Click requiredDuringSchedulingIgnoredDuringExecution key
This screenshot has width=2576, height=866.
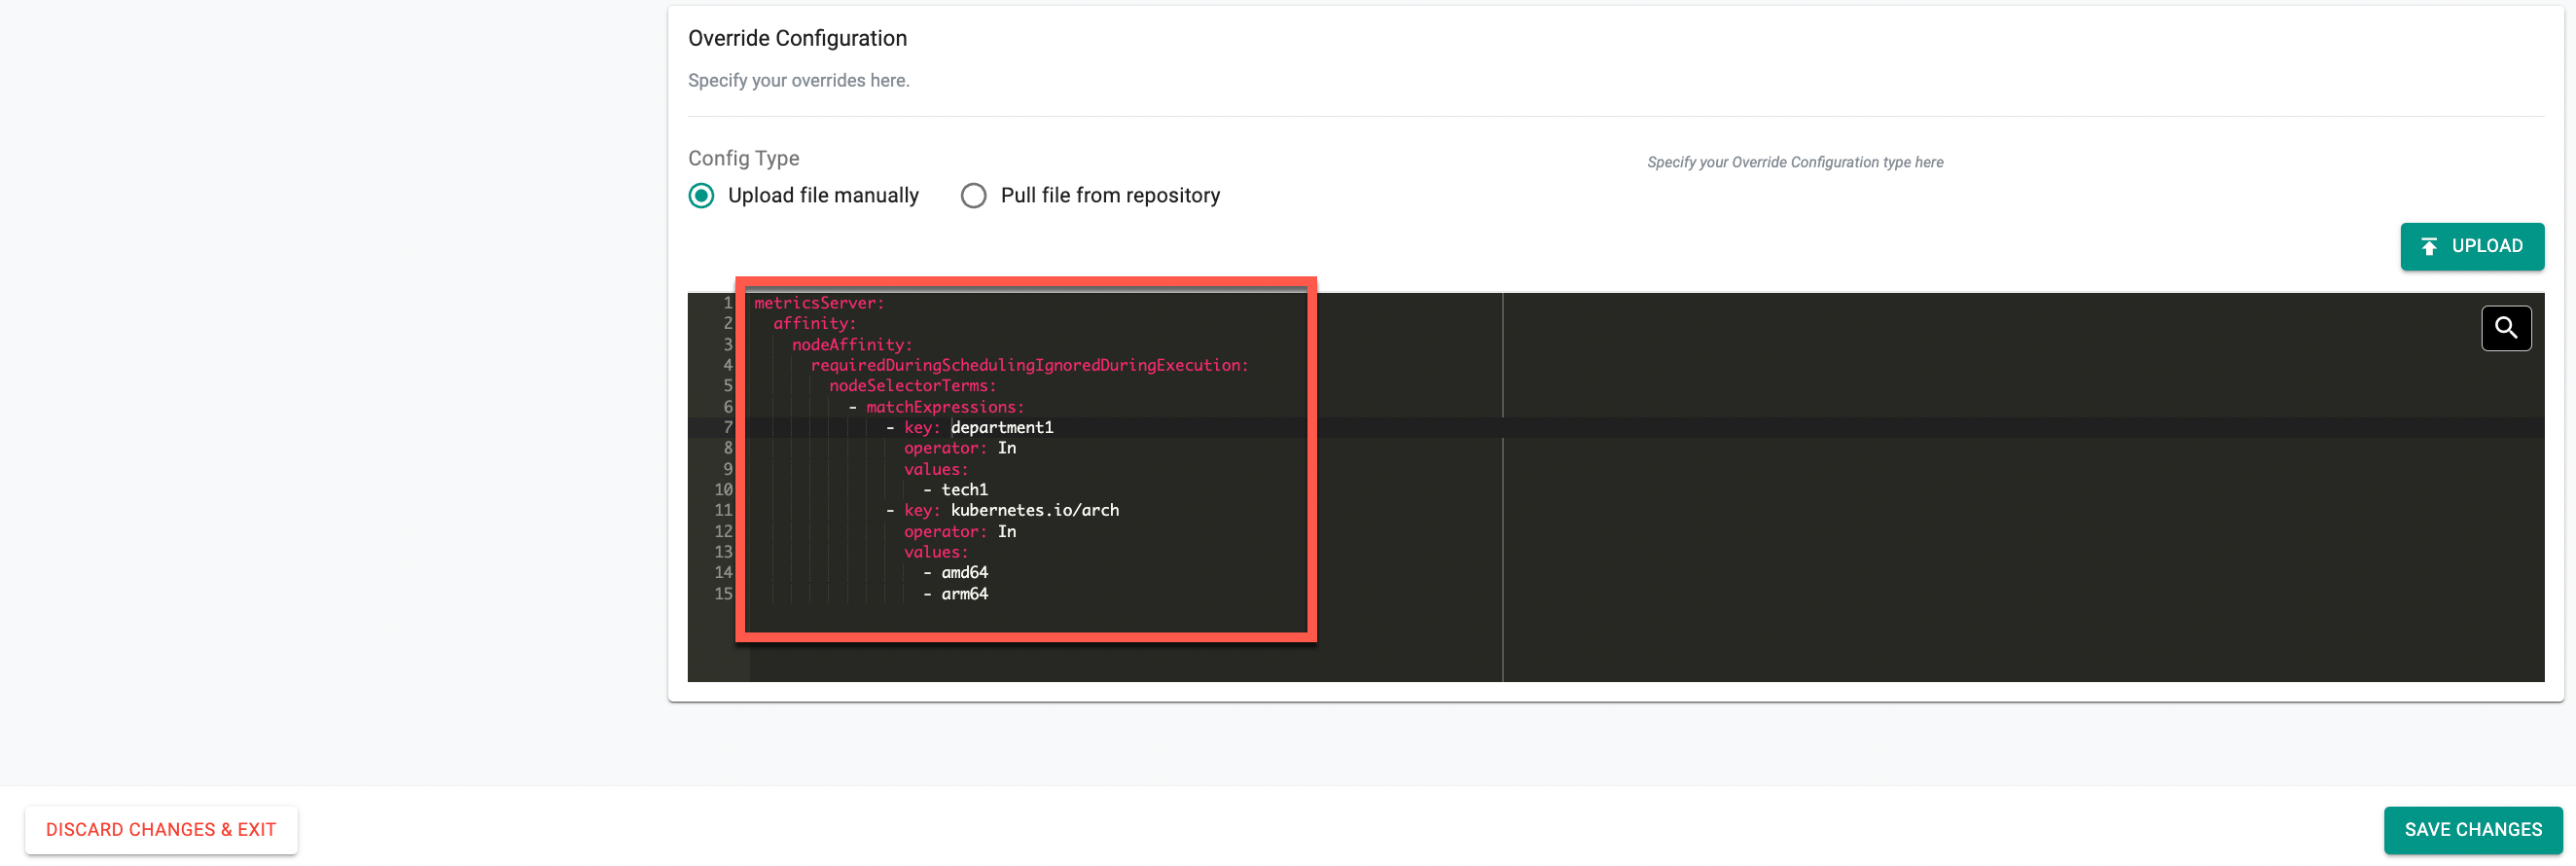click(x=1028, y=366)
